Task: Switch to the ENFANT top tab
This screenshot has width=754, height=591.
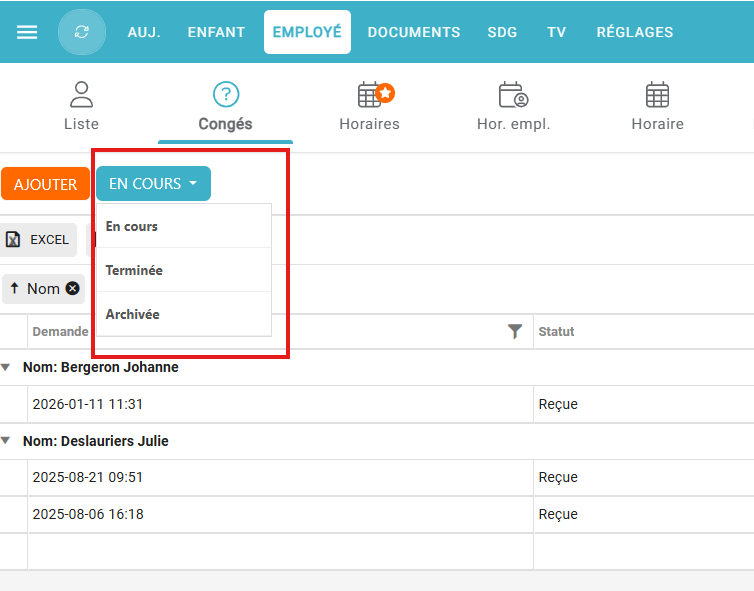Action: tap(216, 32)
